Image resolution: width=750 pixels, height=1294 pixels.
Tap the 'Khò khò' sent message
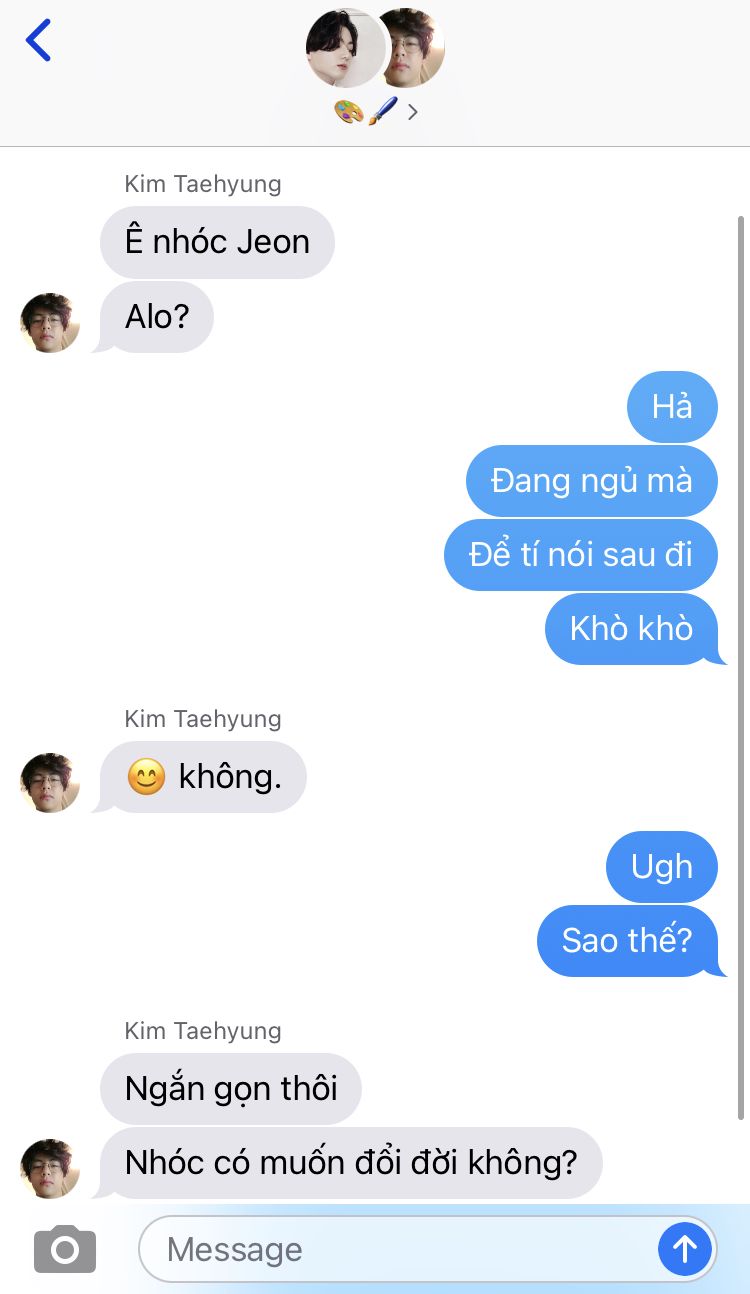pos(632,629)
